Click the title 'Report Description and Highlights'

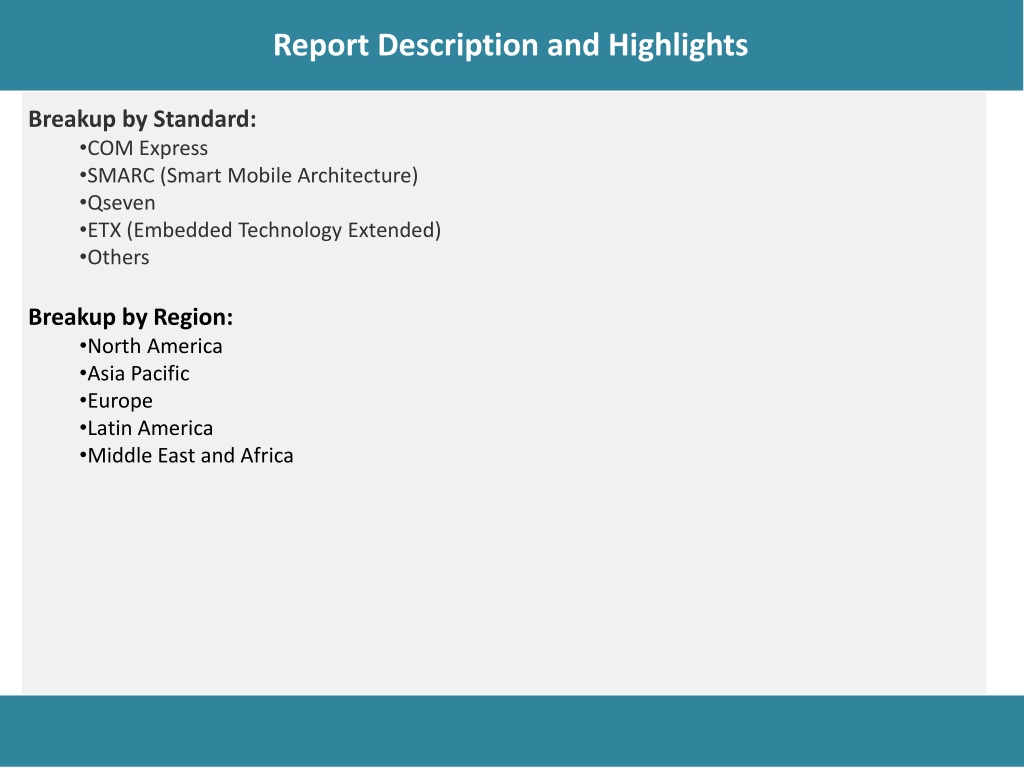click(x=510, y=46)
